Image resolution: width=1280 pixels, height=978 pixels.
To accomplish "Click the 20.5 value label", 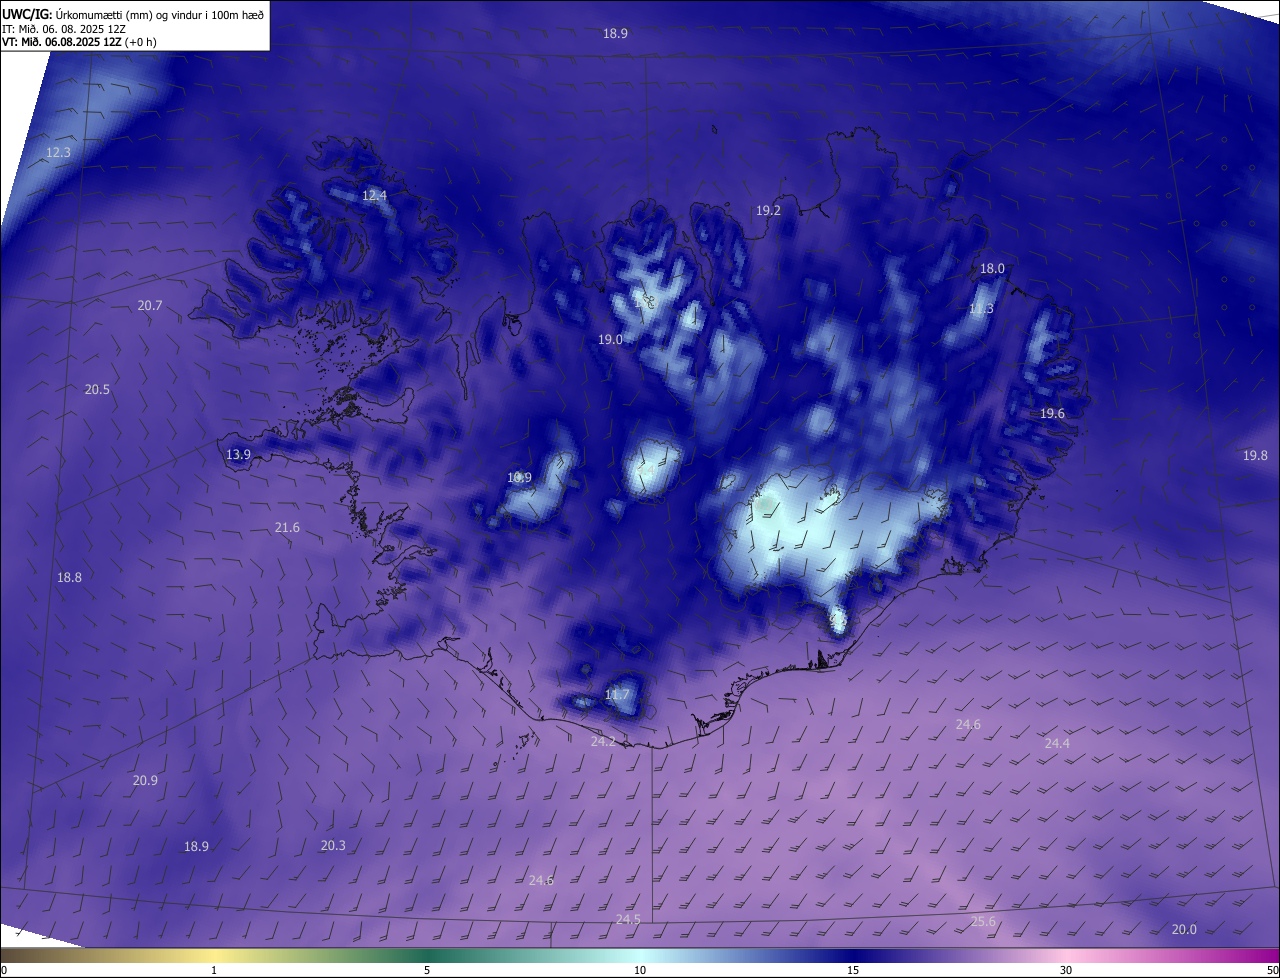I will click(97, 390).
